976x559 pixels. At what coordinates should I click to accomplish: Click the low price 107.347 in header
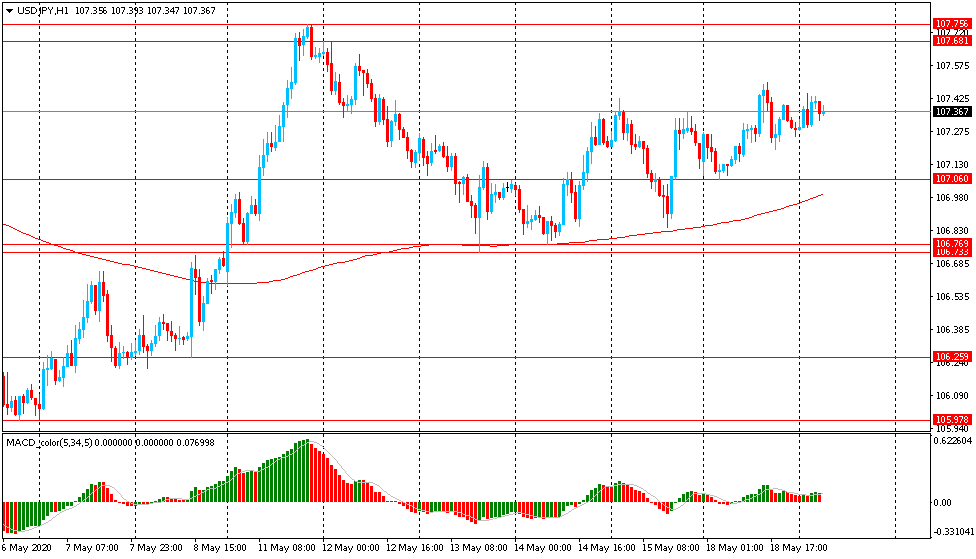pyautogui.click(x=163, y=11)
